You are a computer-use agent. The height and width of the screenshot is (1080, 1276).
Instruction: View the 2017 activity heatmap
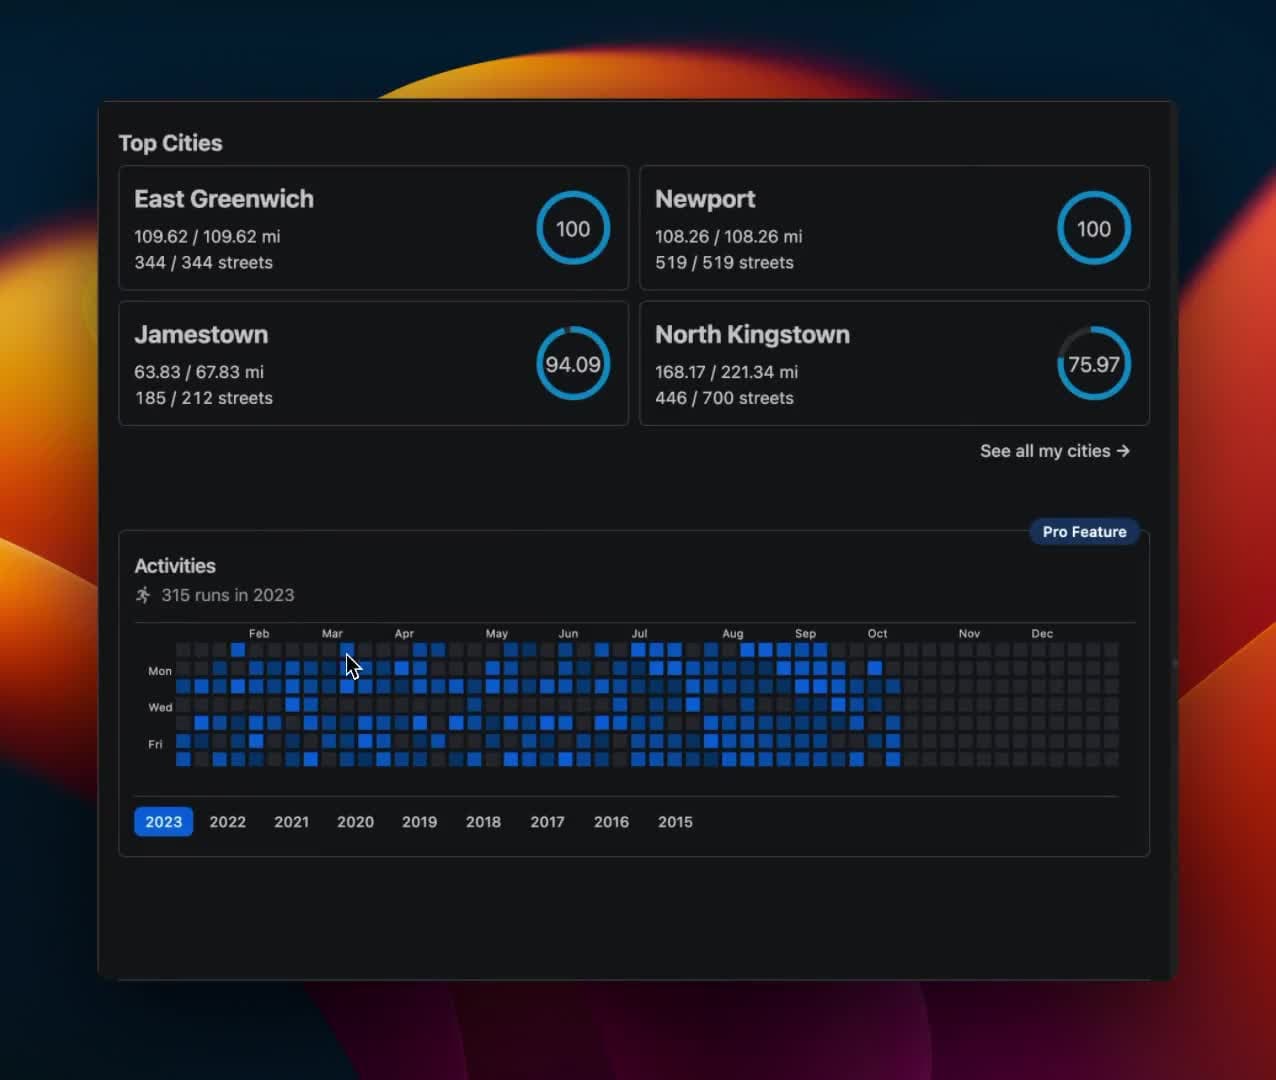click(x=547, y=822)
